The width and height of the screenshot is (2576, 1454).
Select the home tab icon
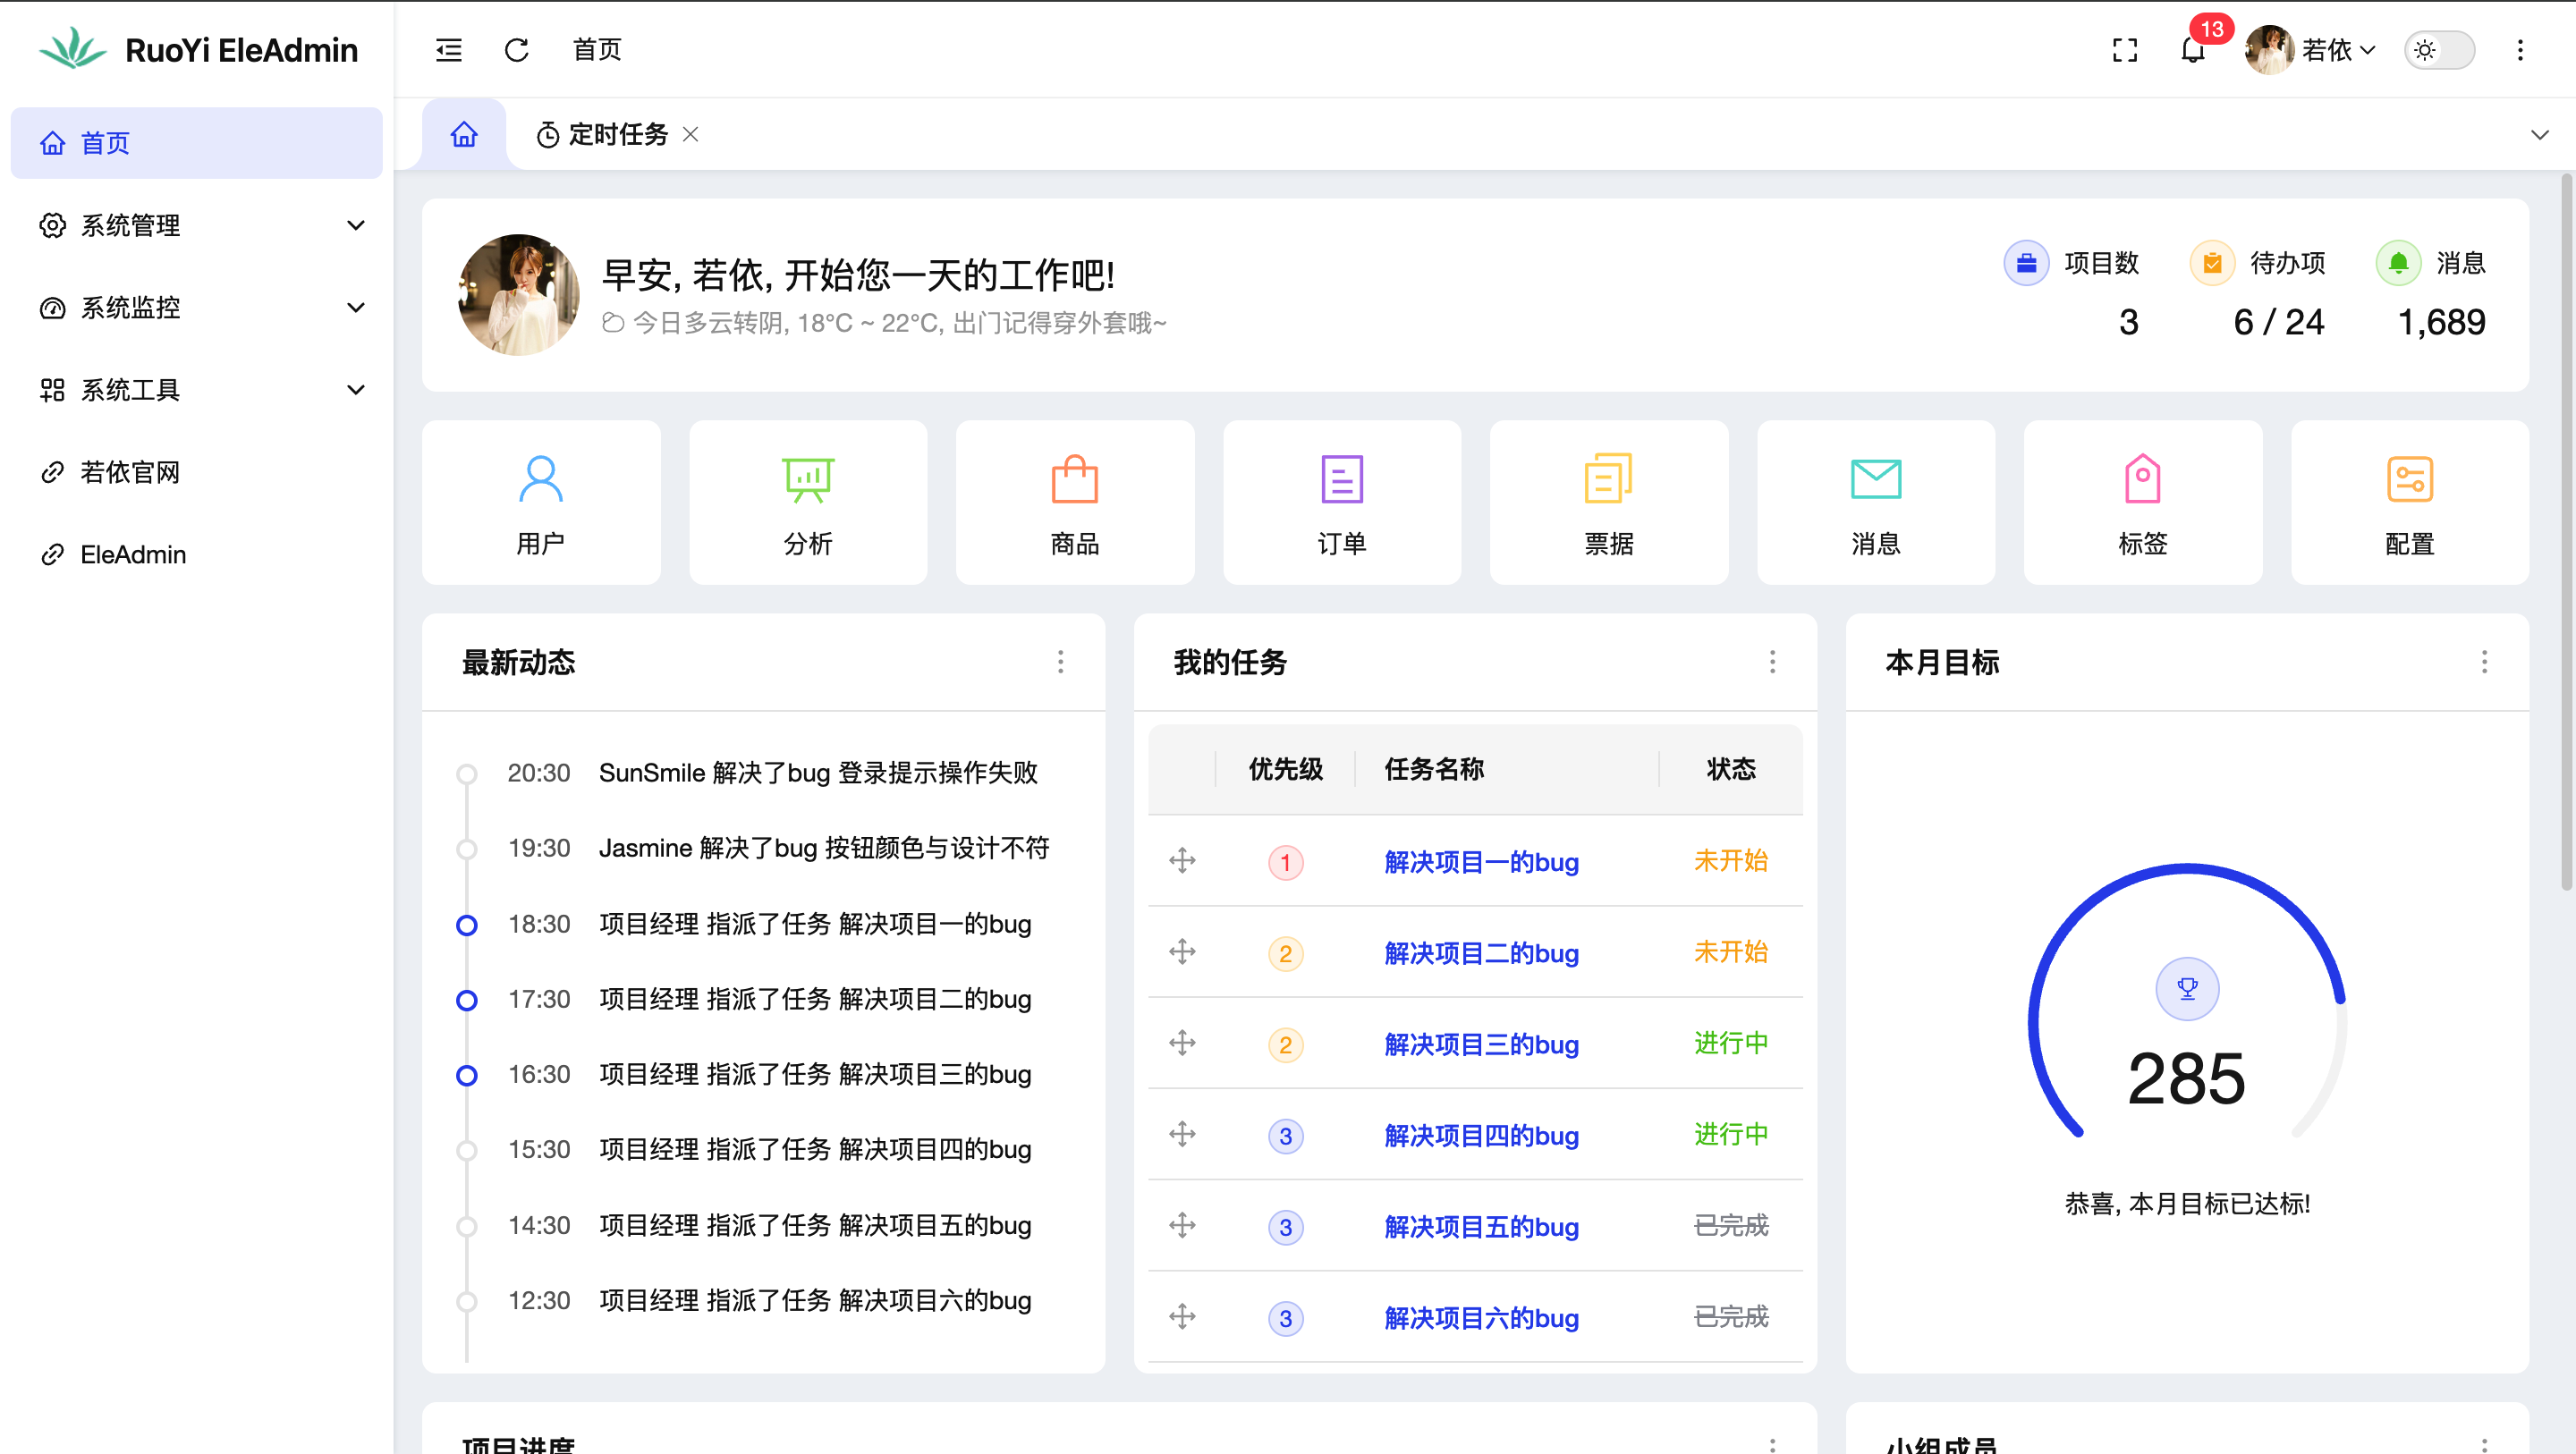point(464,134)
